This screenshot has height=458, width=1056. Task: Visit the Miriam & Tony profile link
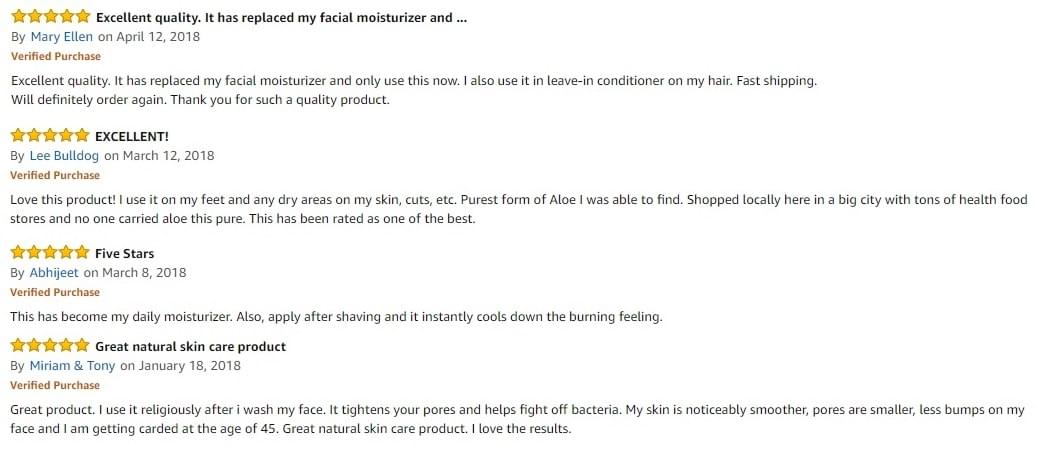[72, 366]
